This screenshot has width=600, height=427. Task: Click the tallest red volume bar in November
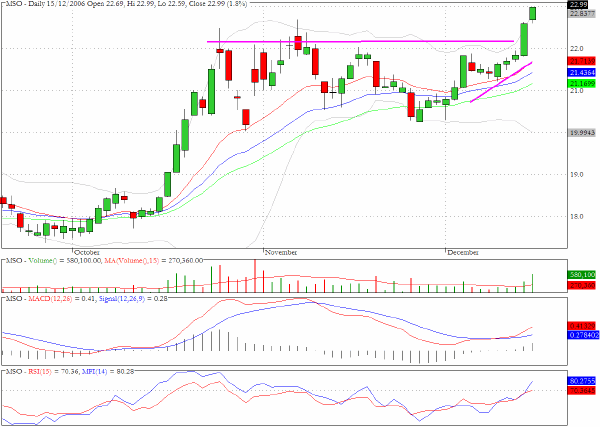click(x=255, y=276)
